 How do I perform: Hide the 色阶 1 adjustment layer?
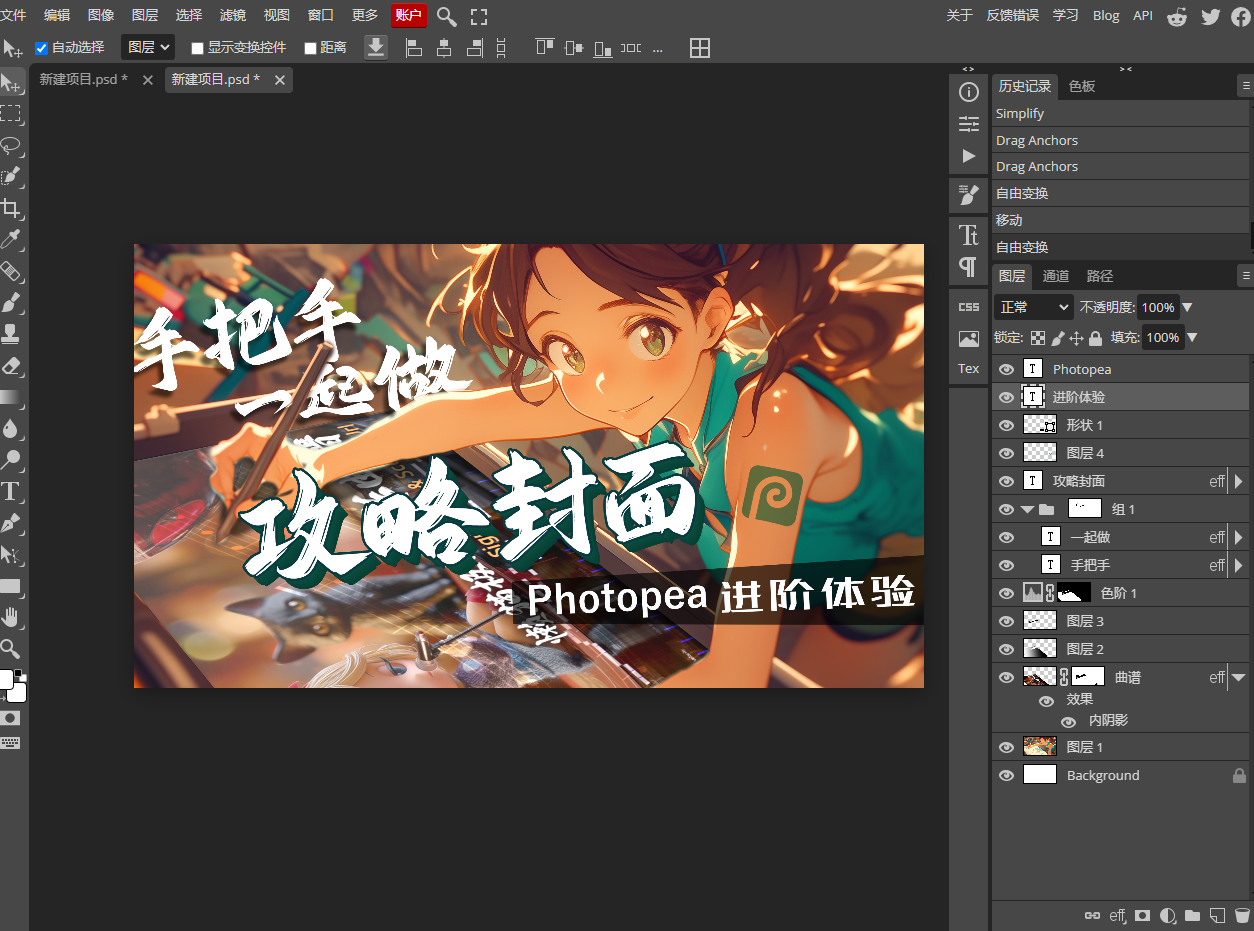click(x=1006, y=593)
